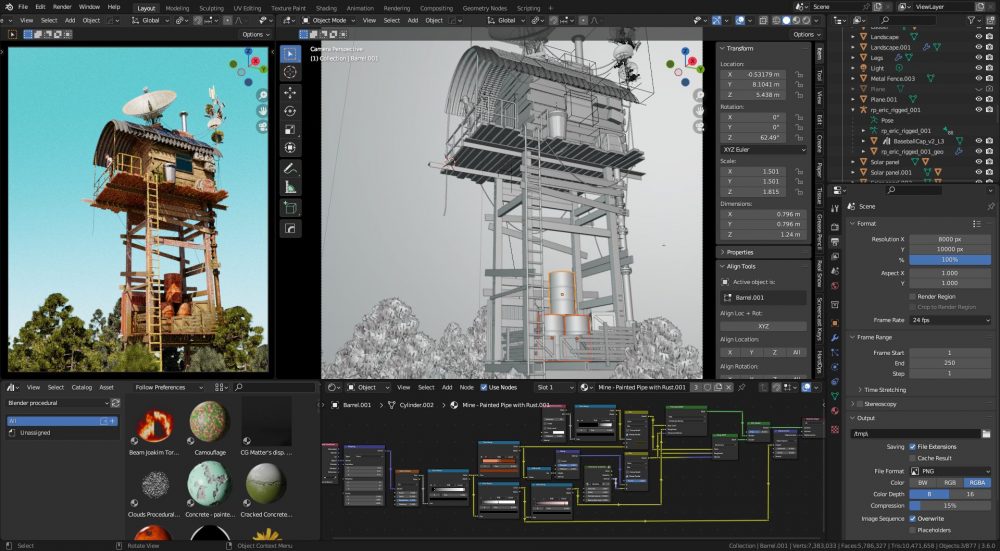Screen dimensions: 1000x551
Task: Collapse the rp_eric_rigged_001 armature tree
Action: [853, 110]
